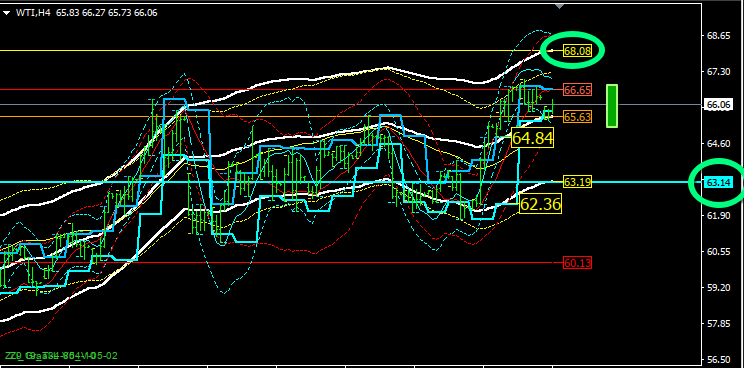Click the cyan 63.14 price tag on axis
Image resolution: width=744 pixels, height=368 pixels.
click(x=718, y=182)
